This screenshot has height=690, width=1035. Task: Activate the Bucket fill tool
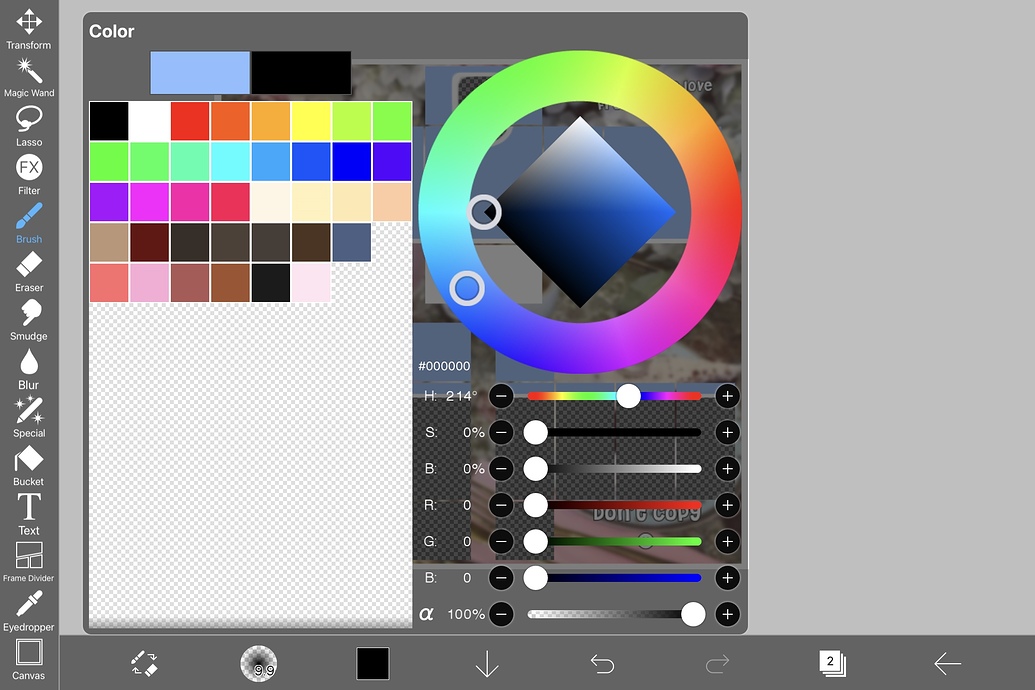(29, 461)
